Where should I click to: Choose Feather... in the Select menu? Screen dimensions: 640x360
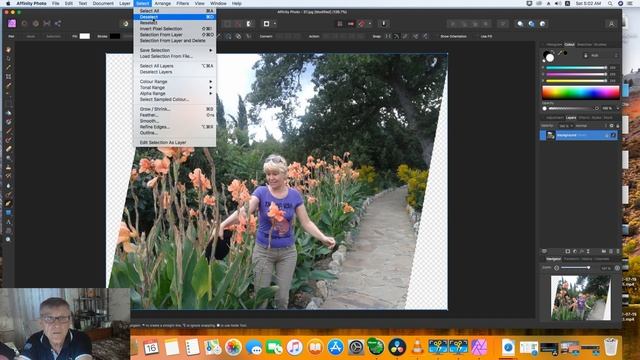click(x=175, y=115)
